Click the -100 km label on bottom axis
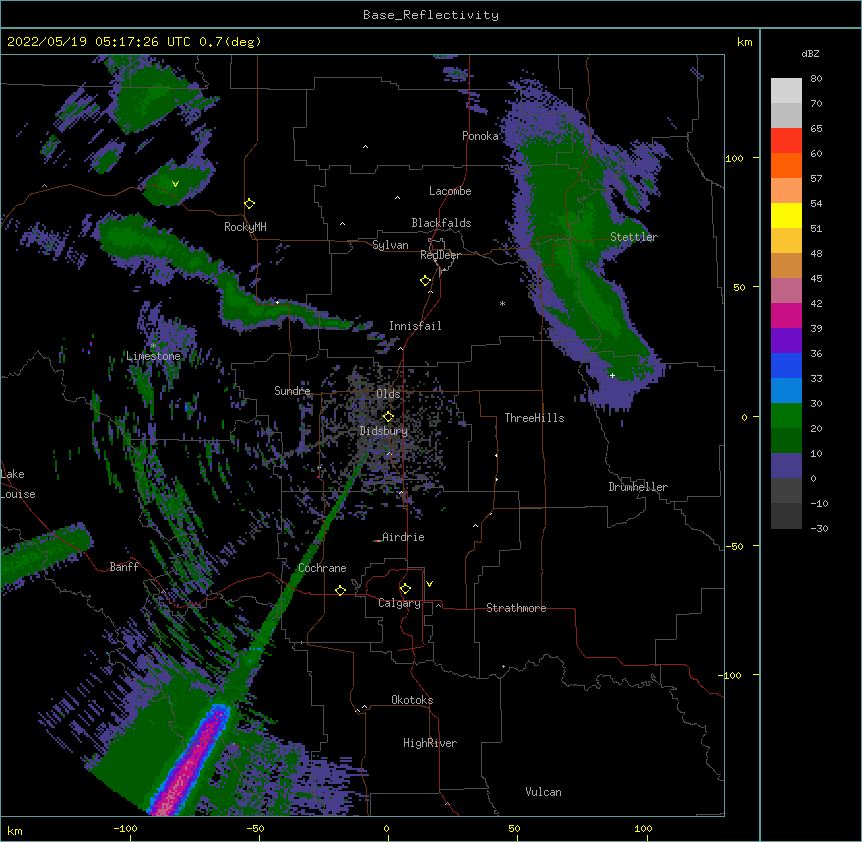The height and width of the screenshot is (842, 862). click(125, 828)
